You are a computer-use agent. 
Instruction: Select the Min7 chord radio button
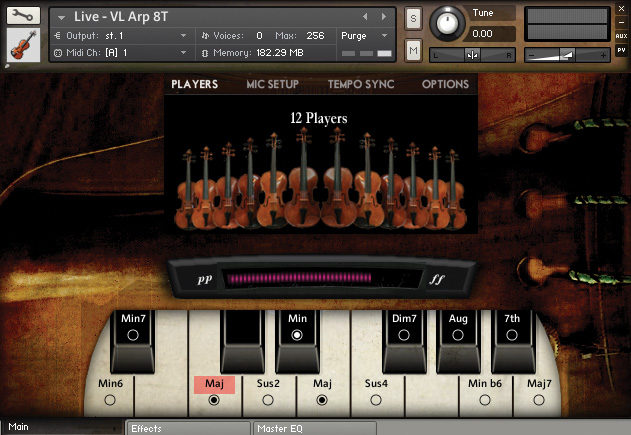tap(132, 336)
